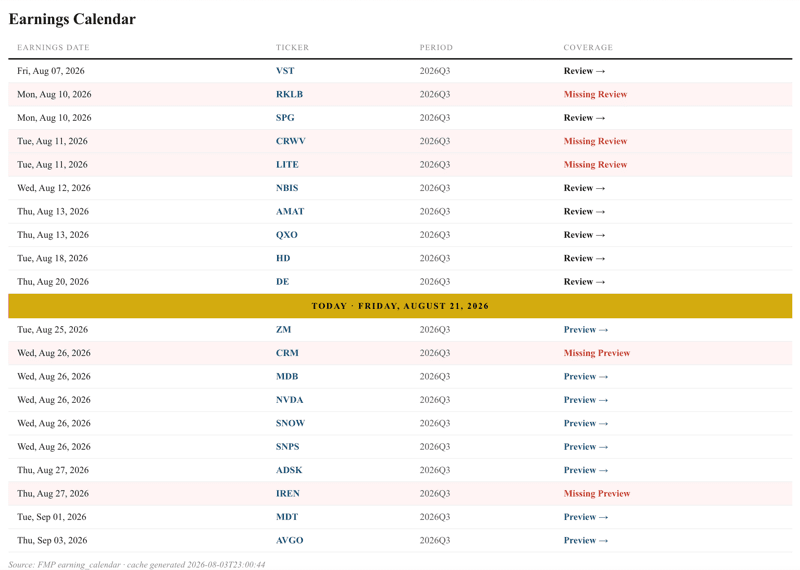Click the 2026Q3 period in VST row
The width and height of the screenshot is (800, 570).
pyautogui.click(x=435, y=71)
